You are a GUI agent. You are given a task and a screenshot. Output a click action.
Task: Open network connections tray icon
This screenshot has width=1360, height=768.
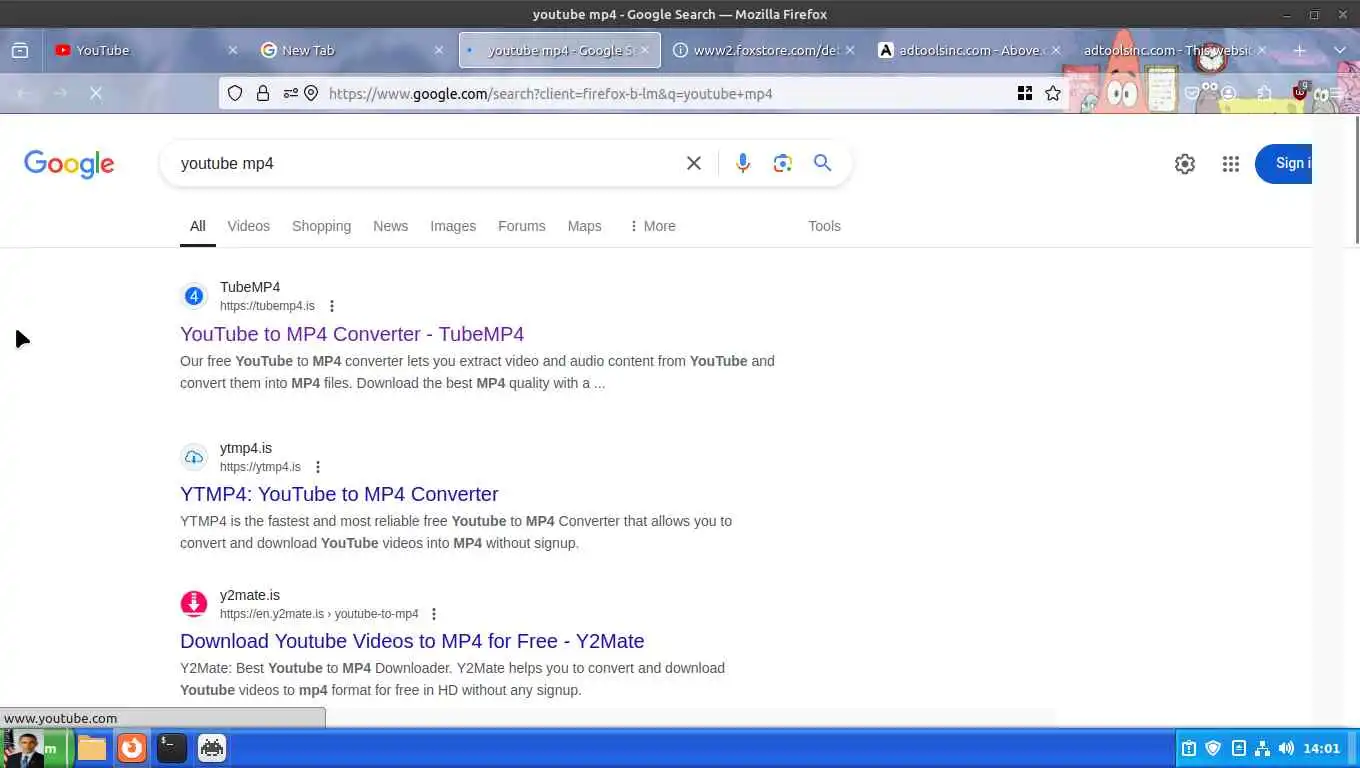coord(1262,748)
